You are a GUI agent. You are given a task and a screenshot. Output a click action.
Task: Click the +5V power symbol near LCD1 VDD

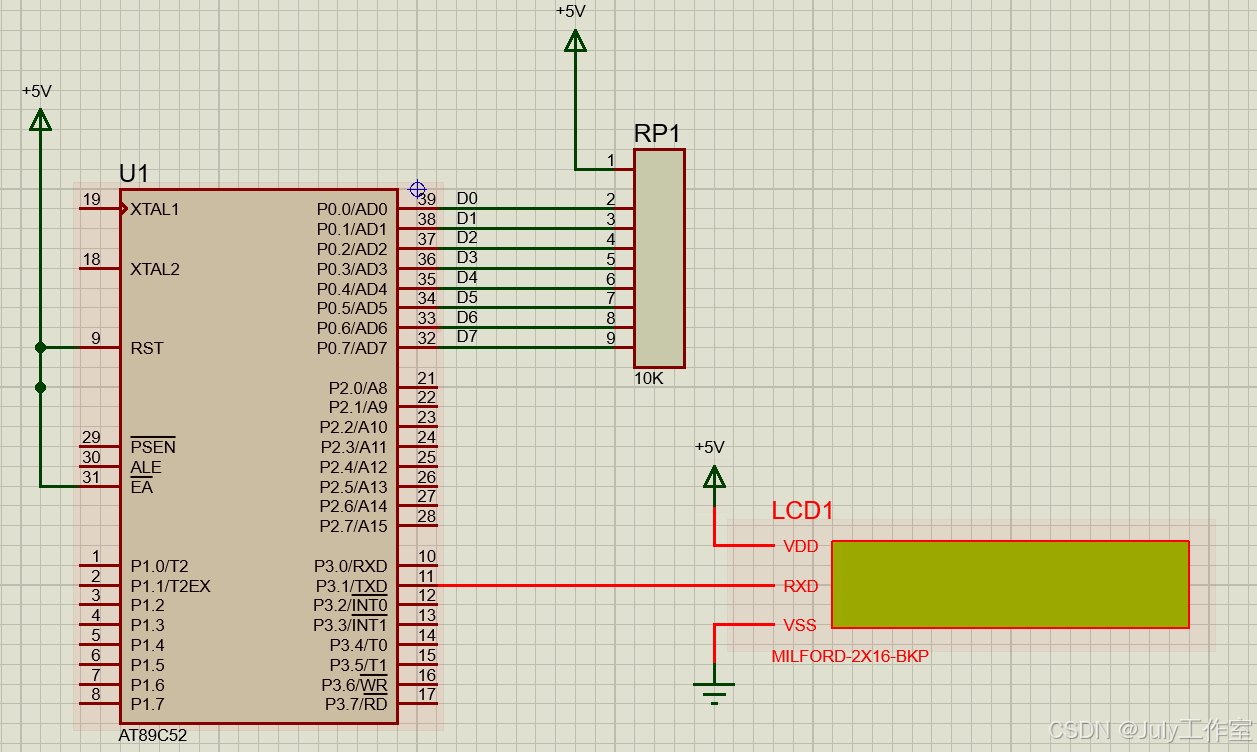point(714,479)
